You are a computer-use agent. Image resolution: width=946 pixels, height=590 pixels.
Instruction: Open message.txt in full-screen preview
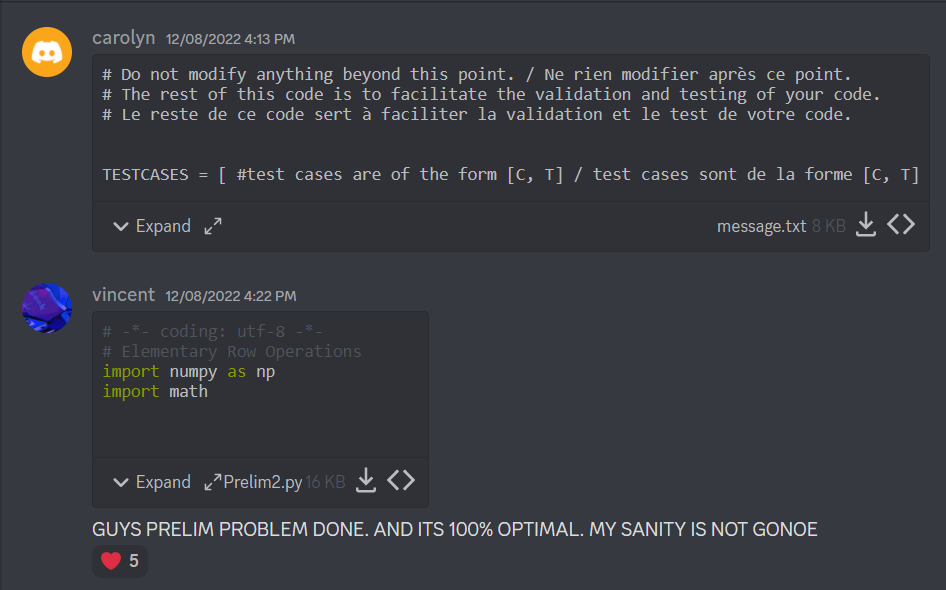[213, 226]
